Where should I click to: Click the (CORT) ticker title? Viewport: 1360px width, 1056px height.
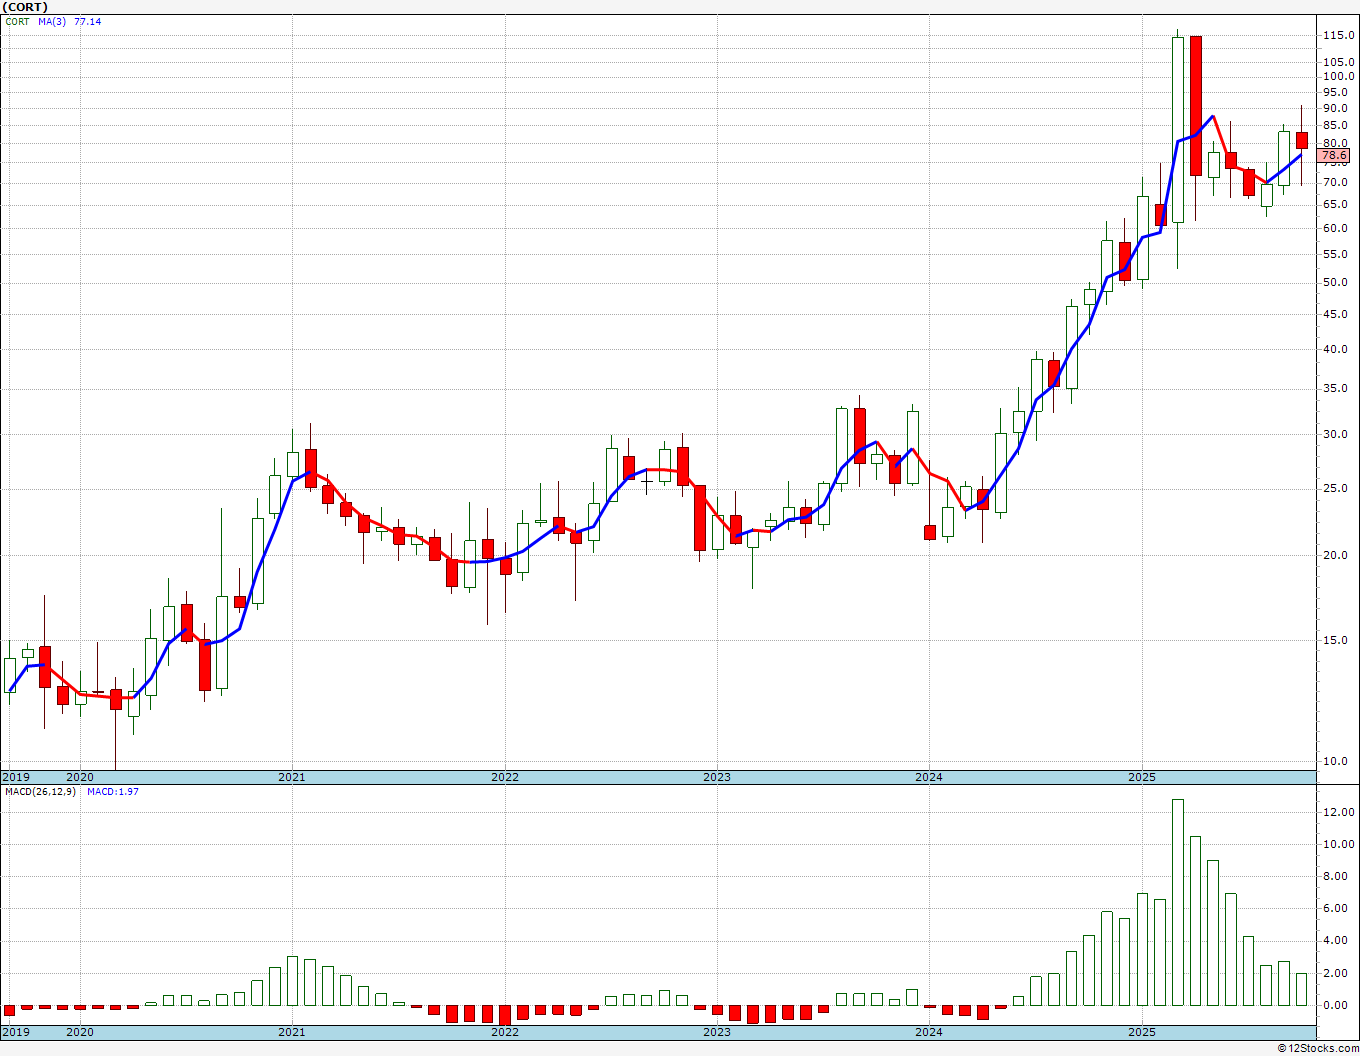pyautogui.click(x=25, y=7)
